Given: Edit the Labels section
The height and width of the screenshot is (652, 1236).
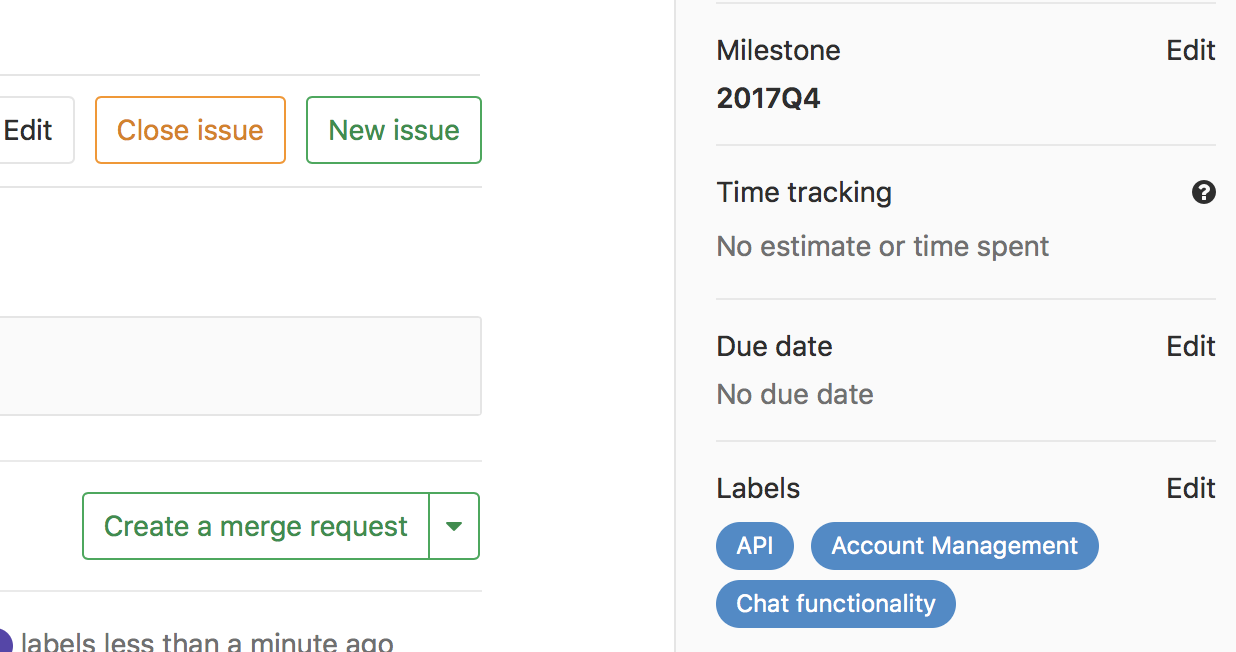Looking at the screenshot, I should (1190, 488).
